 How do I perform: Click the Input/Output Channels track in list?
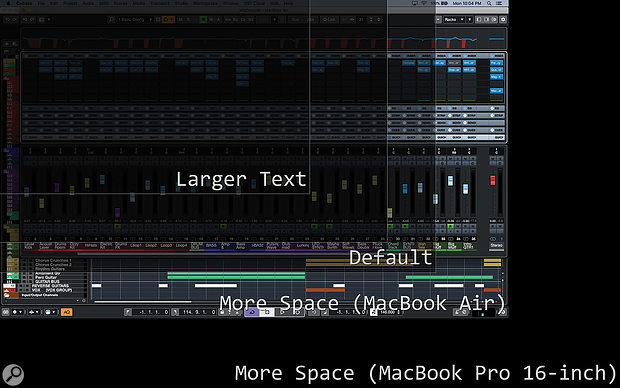coord(39,295)
